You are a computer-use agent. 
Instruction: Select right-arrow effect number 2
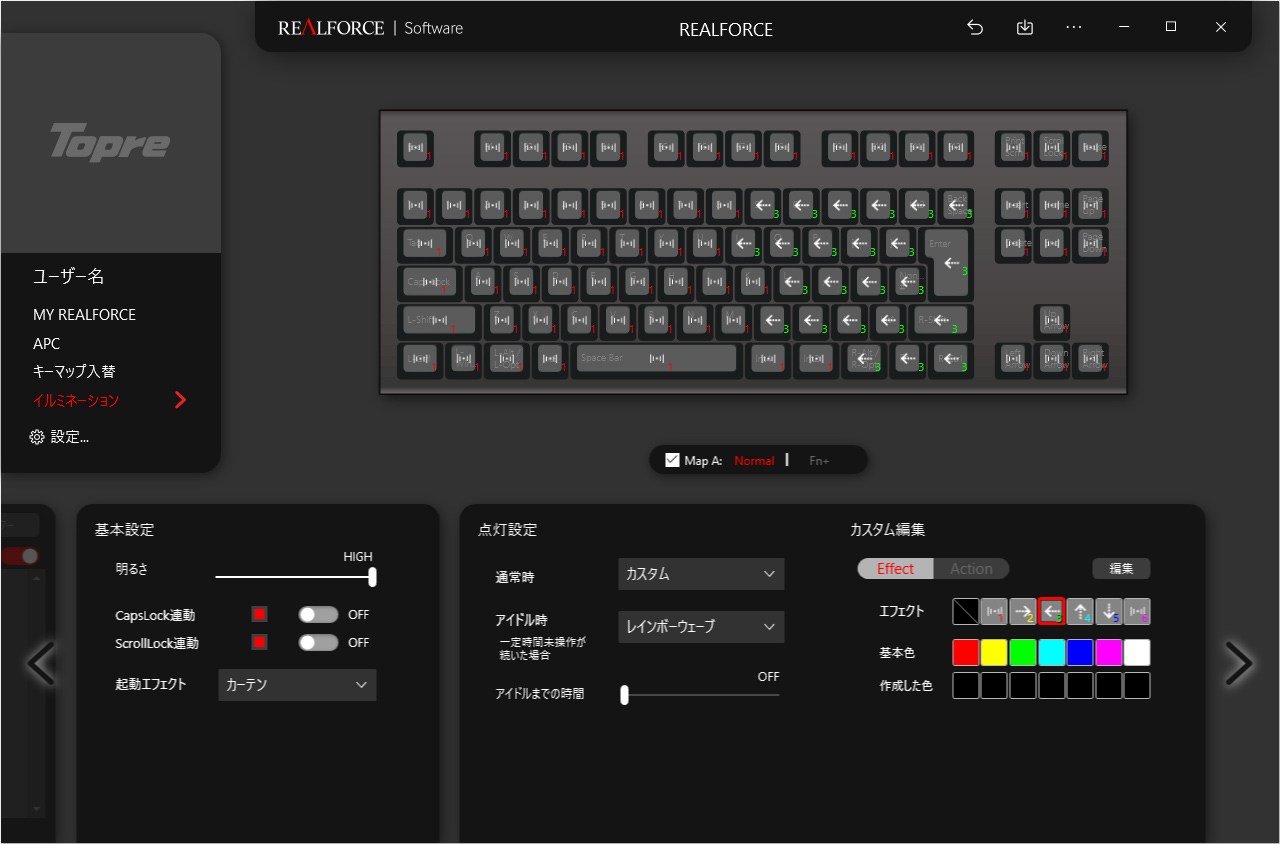tap(1023, 611)
